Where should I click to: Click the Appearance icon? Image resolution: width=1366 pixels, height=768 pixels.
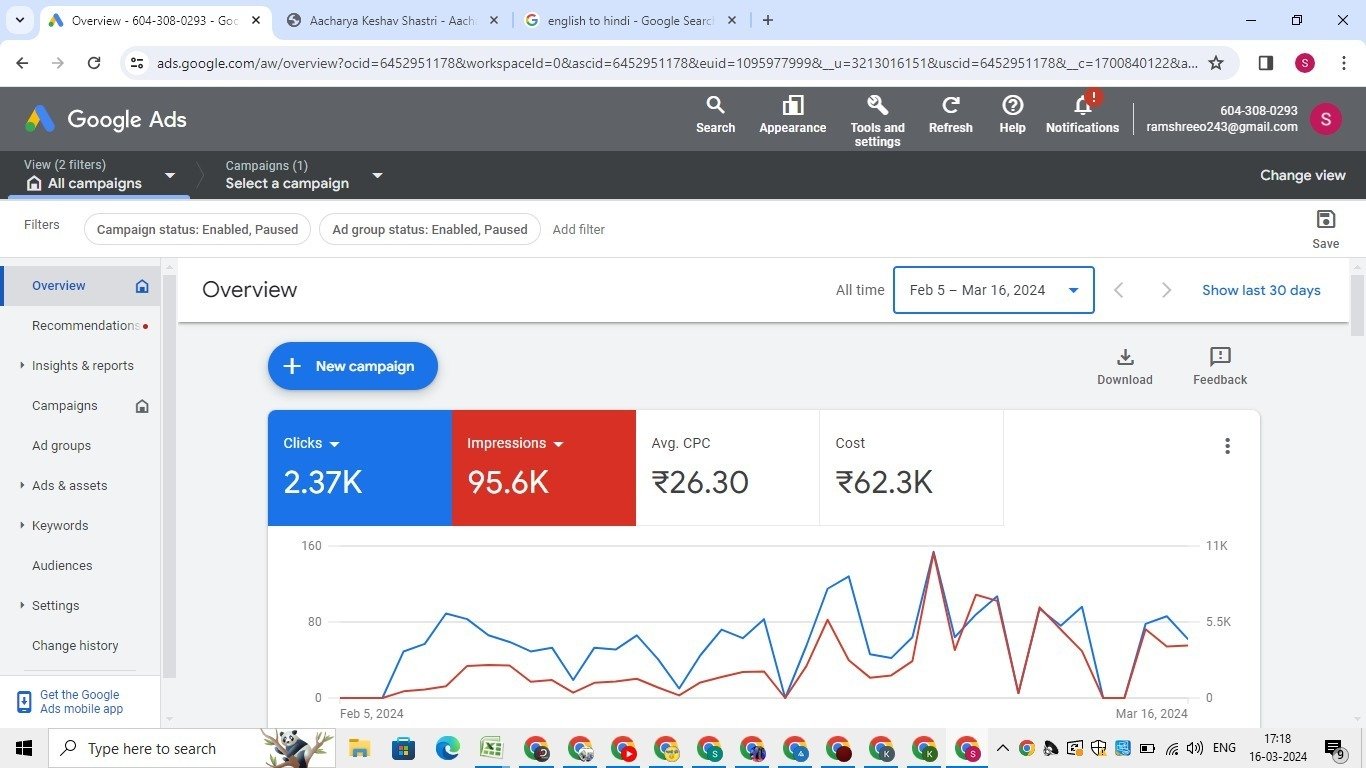(792, 106)
